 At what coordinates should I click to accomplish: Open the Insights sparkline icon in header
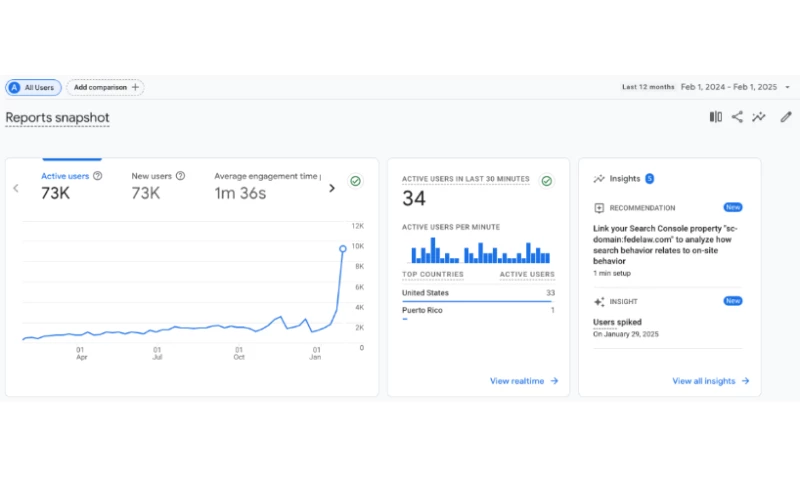(760, 117)
